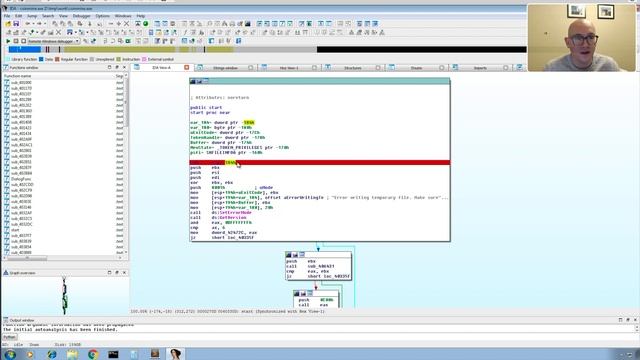Click the Save database toolbar icon
This screenshot has width=640, height=360.
16,24
